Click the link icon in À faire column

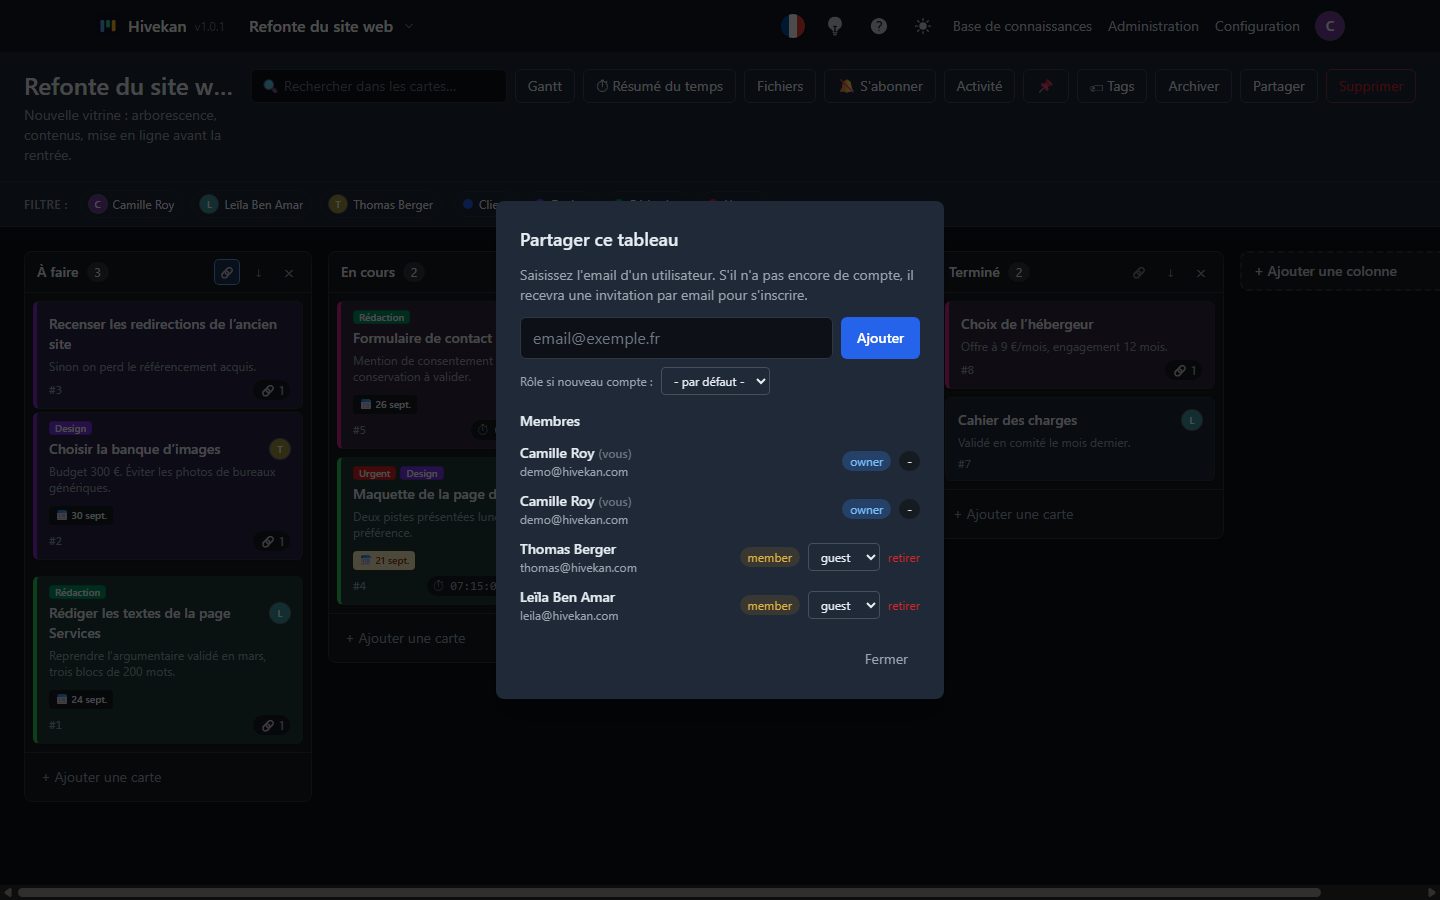point(227,272)
